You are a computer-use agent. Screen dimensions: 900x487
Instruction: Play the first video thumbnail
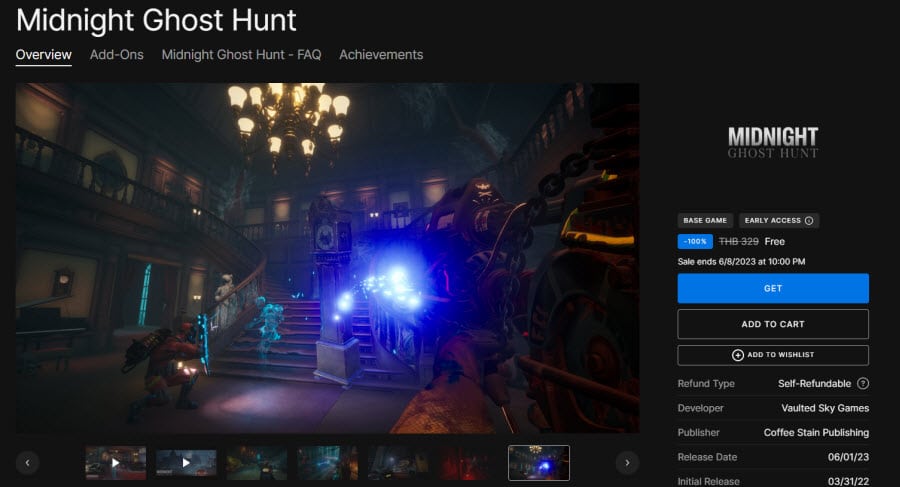point(115,463)
